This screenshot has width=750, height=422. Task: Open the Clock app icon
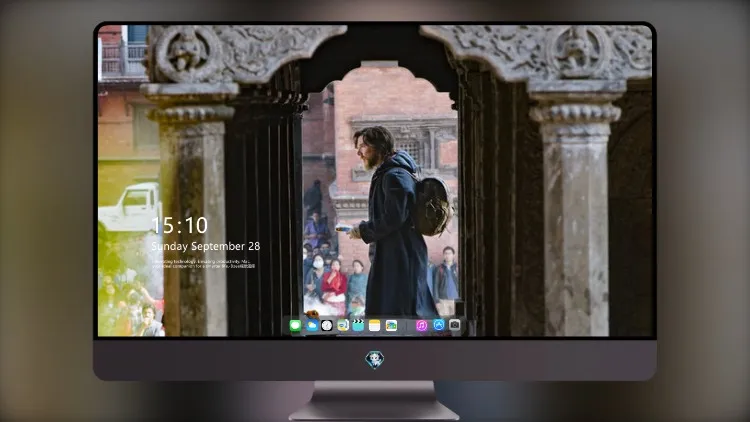327,325
